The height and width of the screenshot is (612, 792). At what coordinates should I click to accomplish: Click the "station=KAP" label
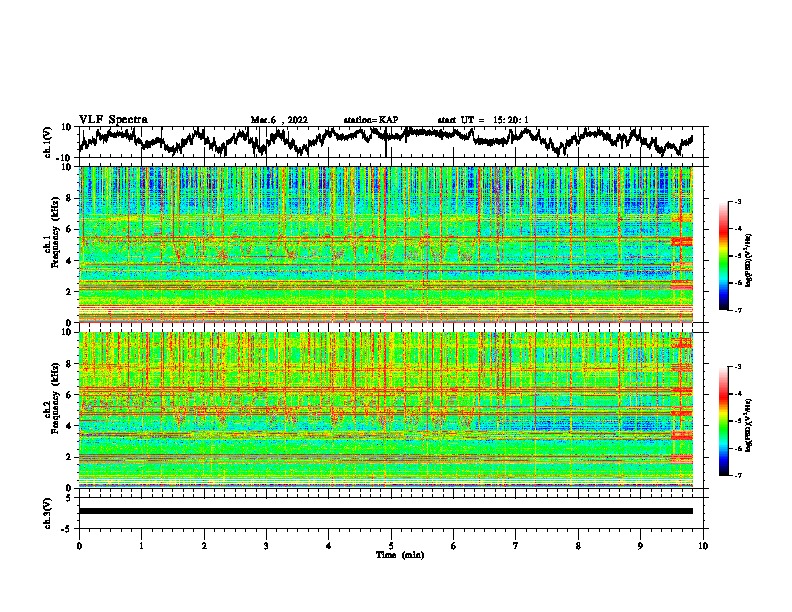tap(371, 120)
